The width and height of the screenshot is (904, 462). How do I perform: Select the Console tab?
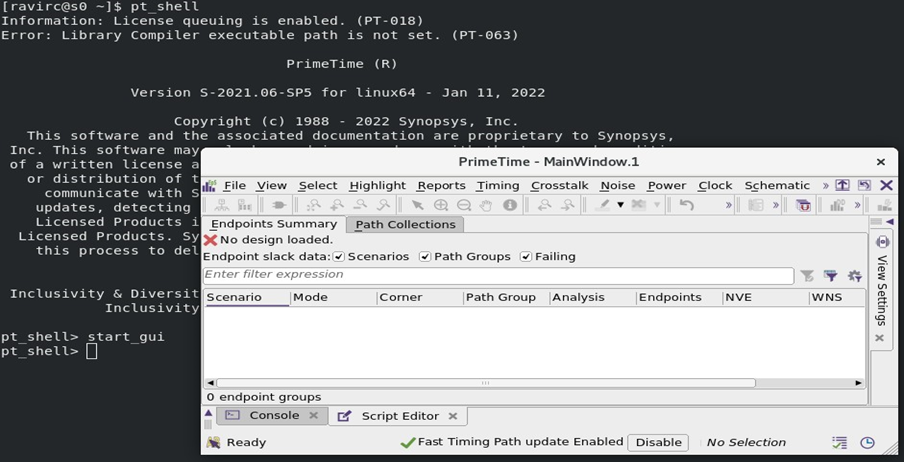(274, 415)
